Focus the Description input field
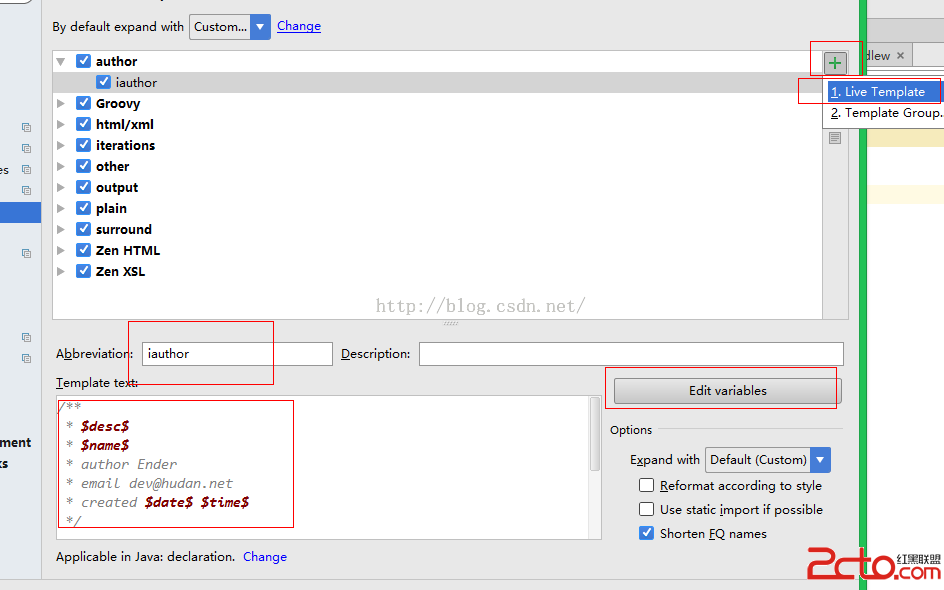Image resolution: width=944 pixels, height=590 pixels. tap(631, 354)
